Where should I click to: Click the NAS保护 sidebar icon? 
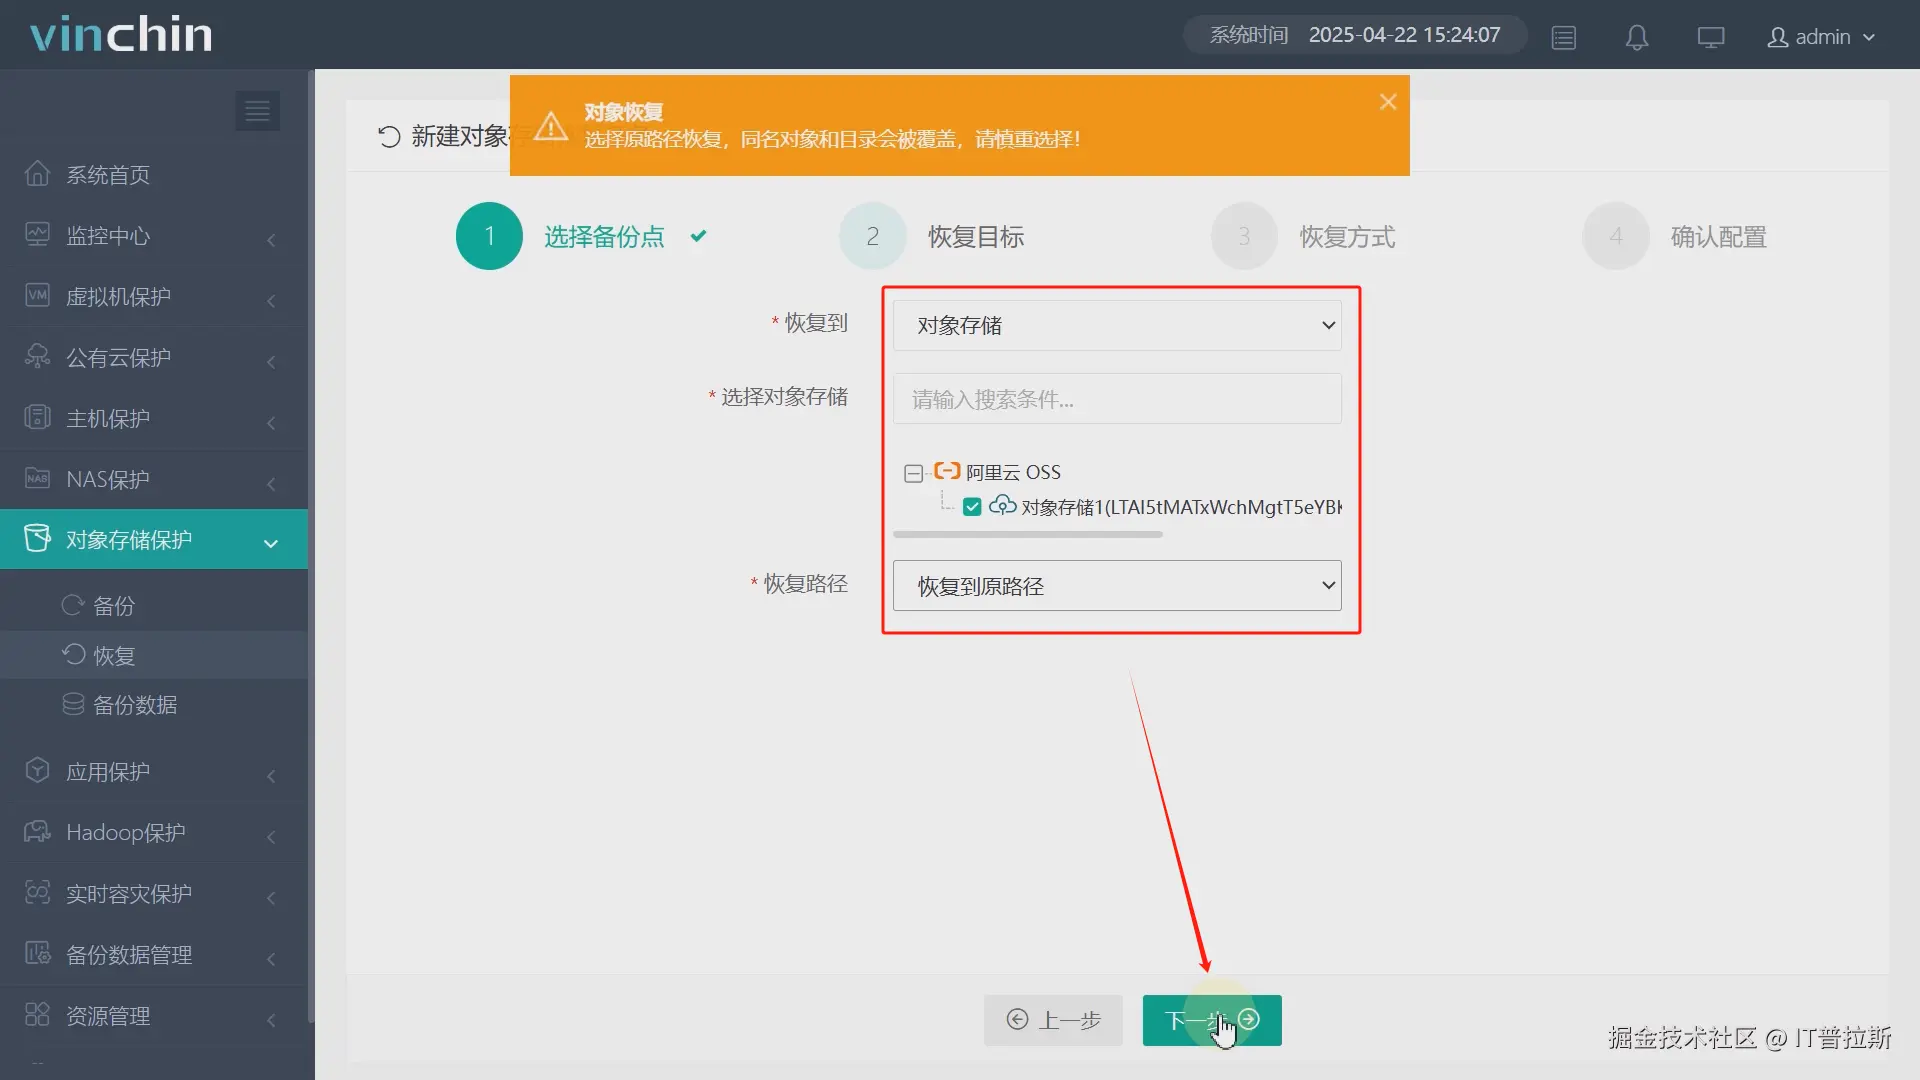coord(37,479)
